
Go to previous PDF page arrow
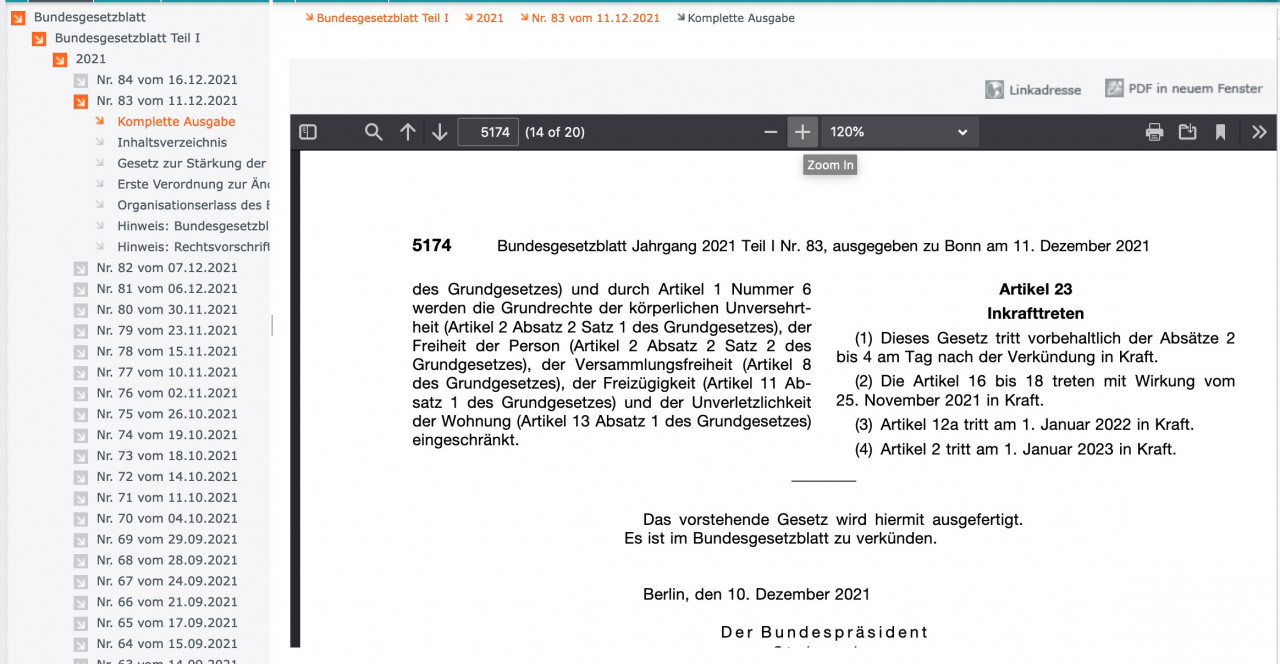click(407, 132)
